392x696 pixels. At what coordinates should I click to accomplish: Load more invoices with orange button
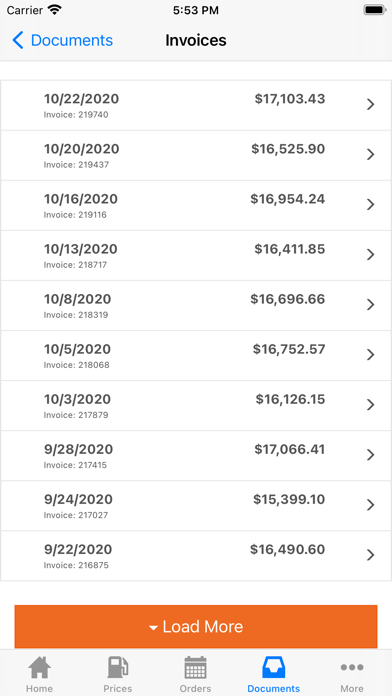pyautogui.click(x=196, y=626)
